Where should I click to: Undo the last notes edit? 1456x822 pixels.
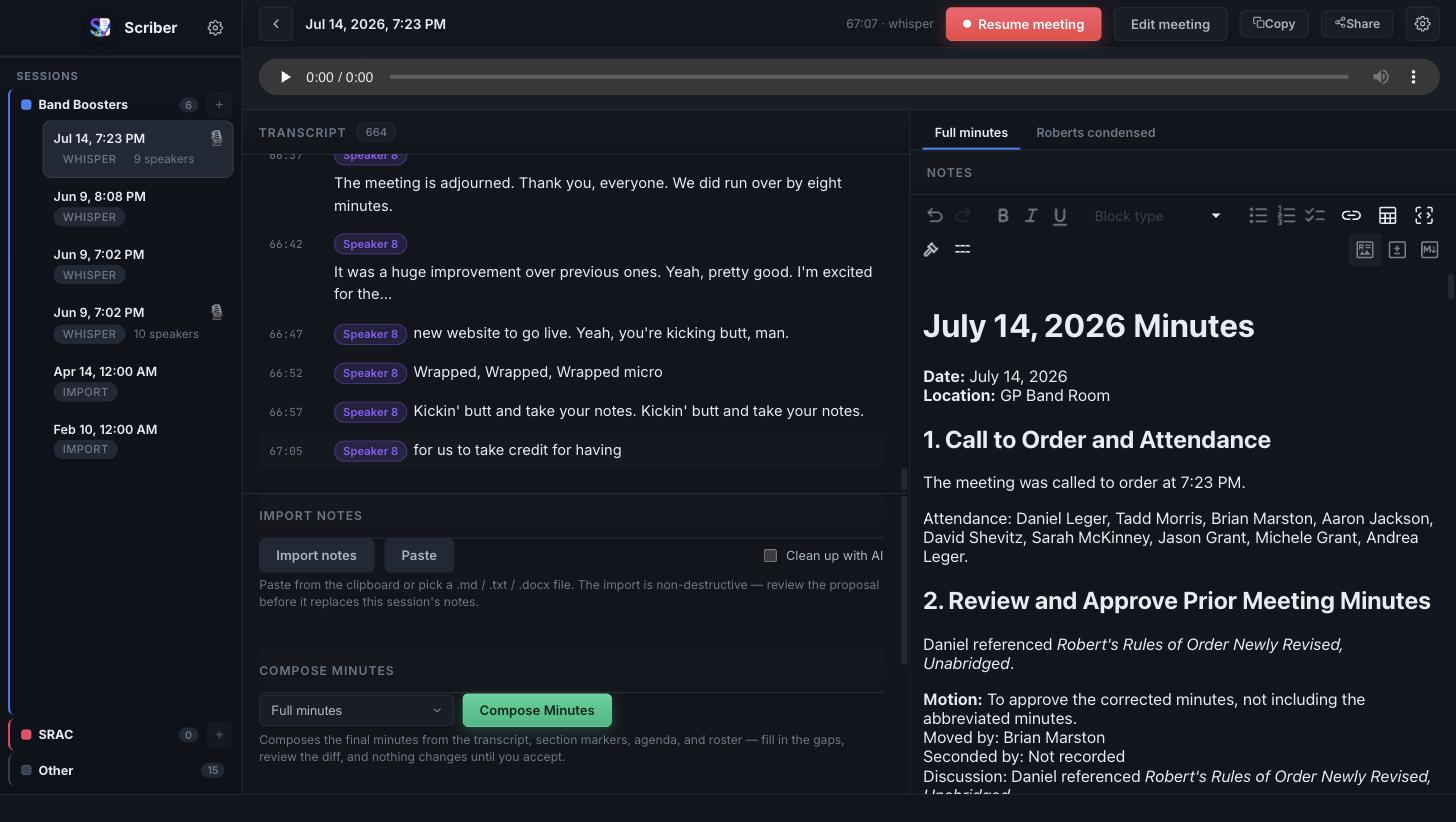[x=934, y=216]
